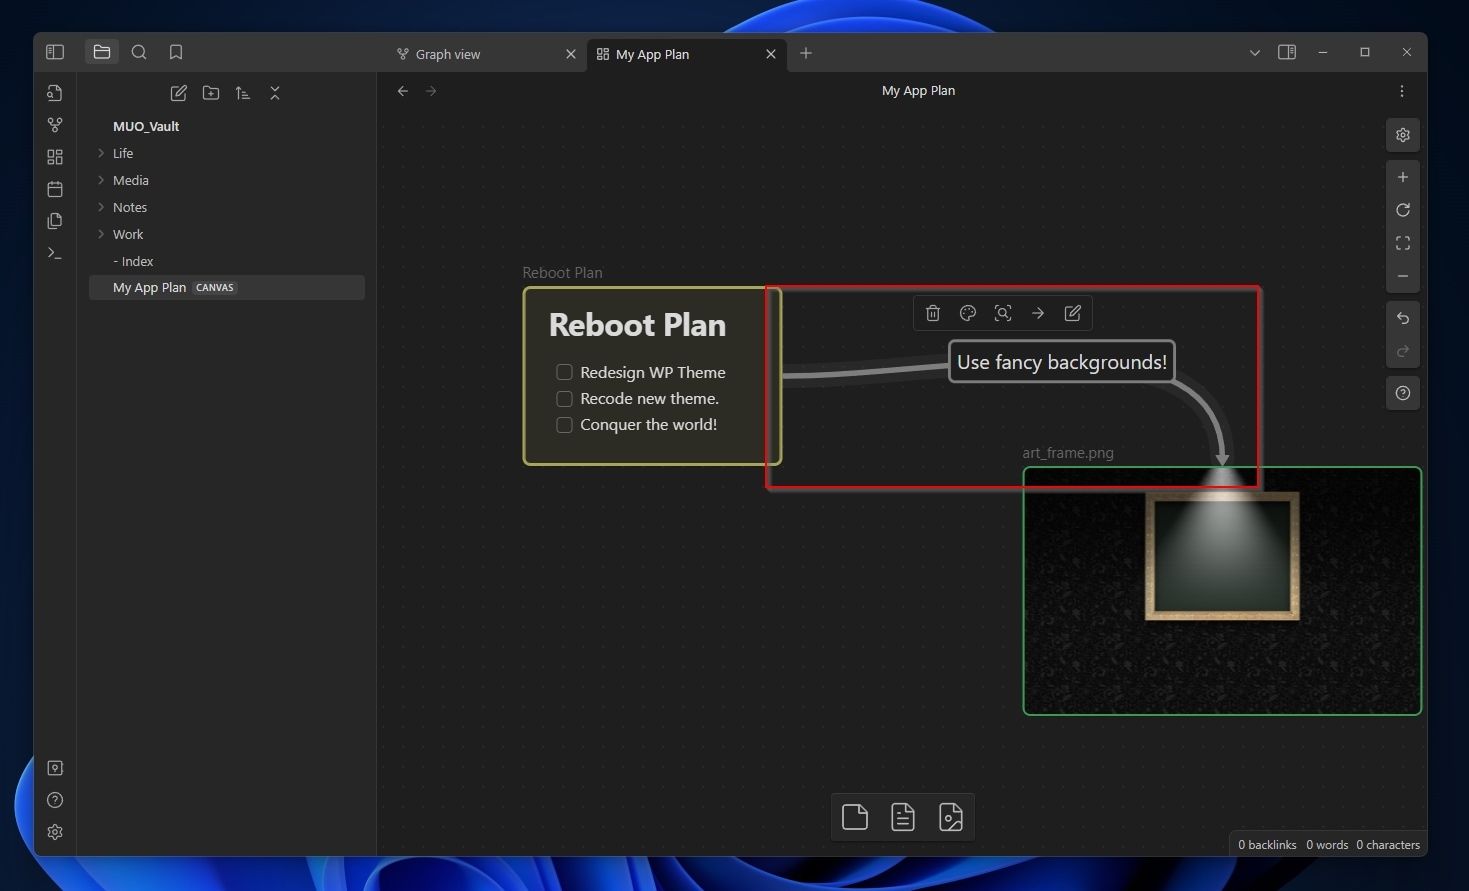Change file explorer sort order
The height and width of the screenshot is (891, 1469).
(242, 92)
